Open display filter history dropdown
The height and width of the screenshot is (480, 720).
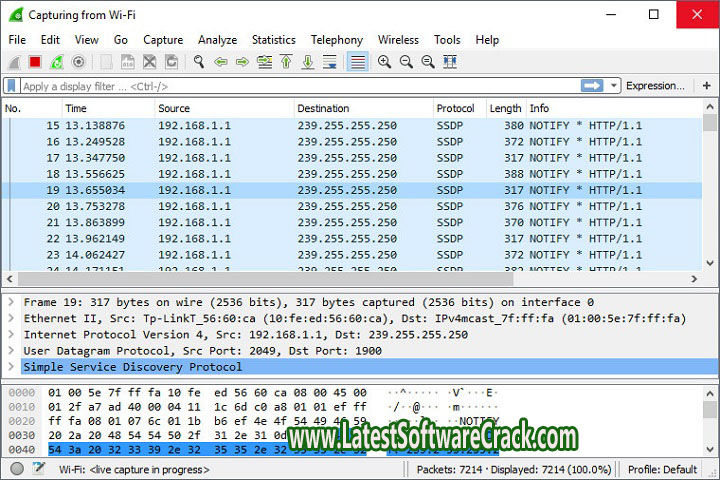point(613,86)
